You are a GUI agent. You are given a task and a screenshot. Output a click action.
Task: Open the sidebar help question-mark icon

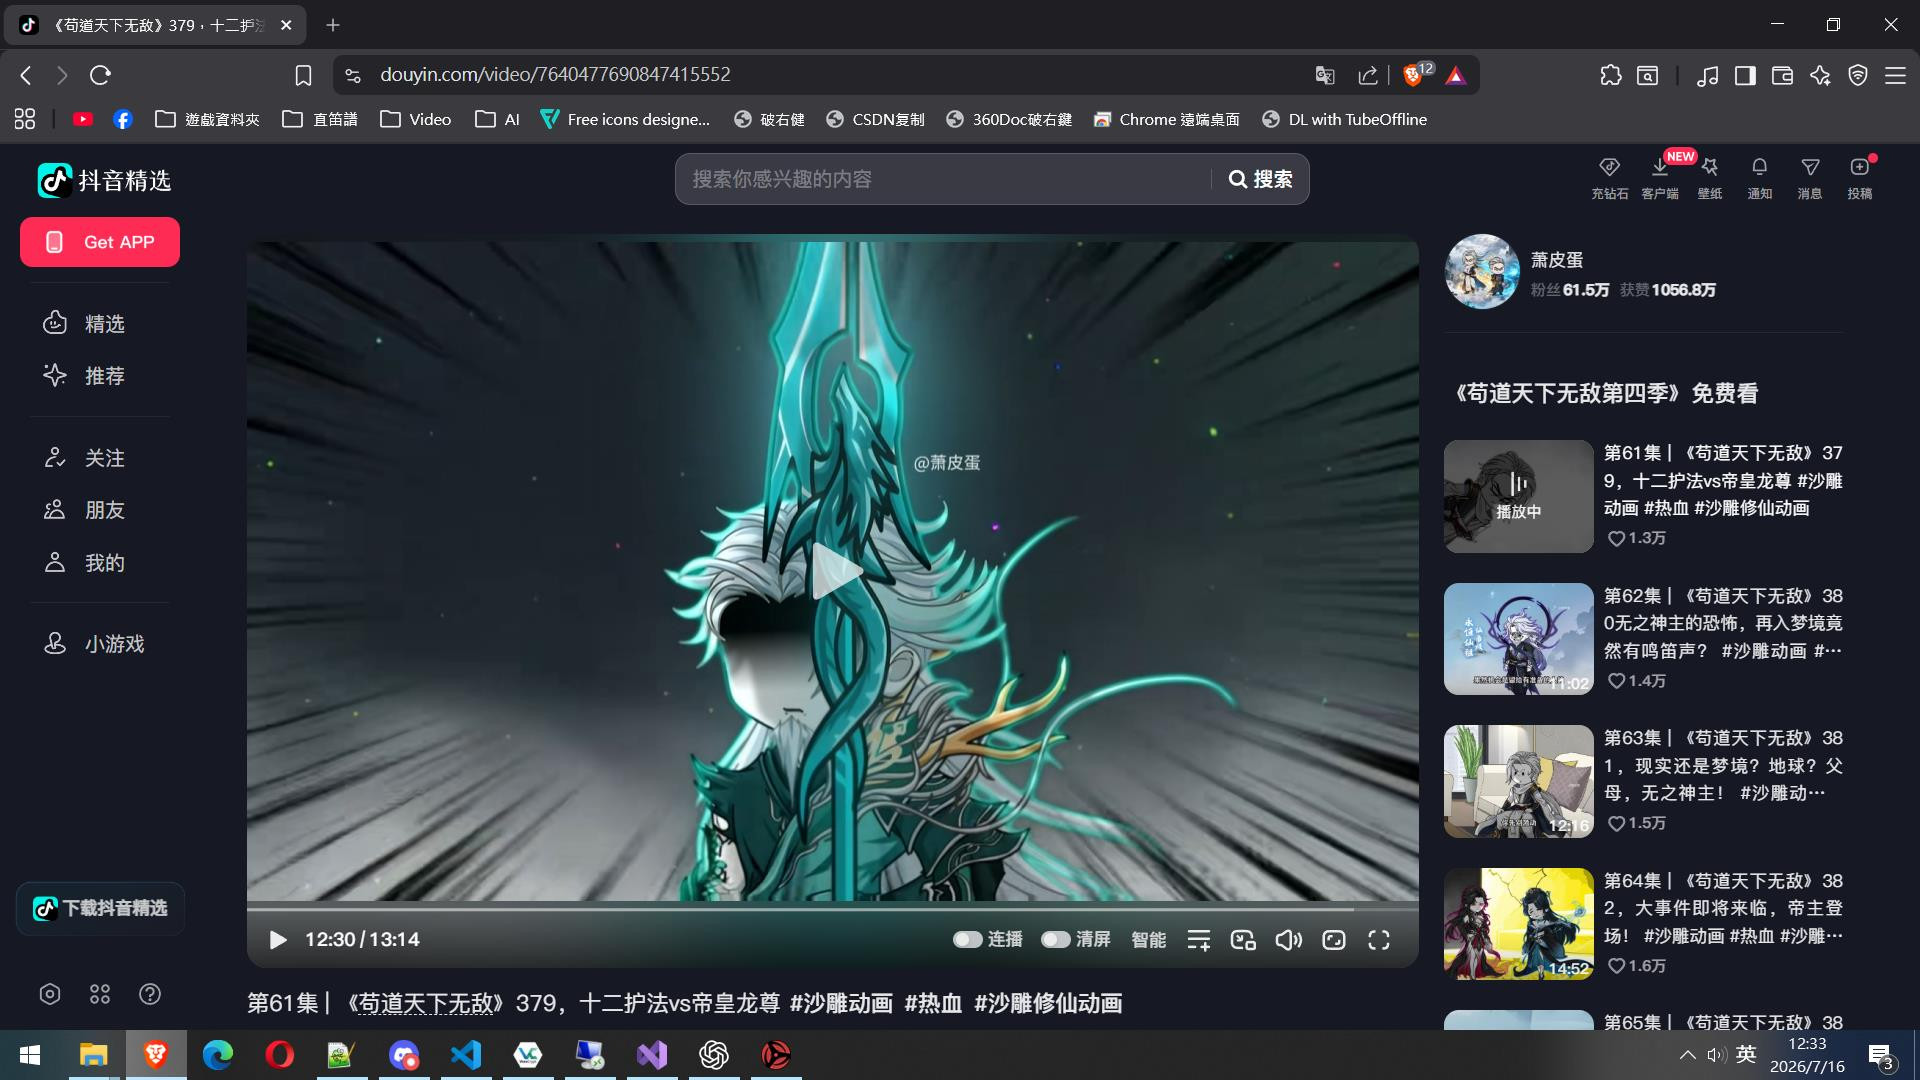coord(150,994)
